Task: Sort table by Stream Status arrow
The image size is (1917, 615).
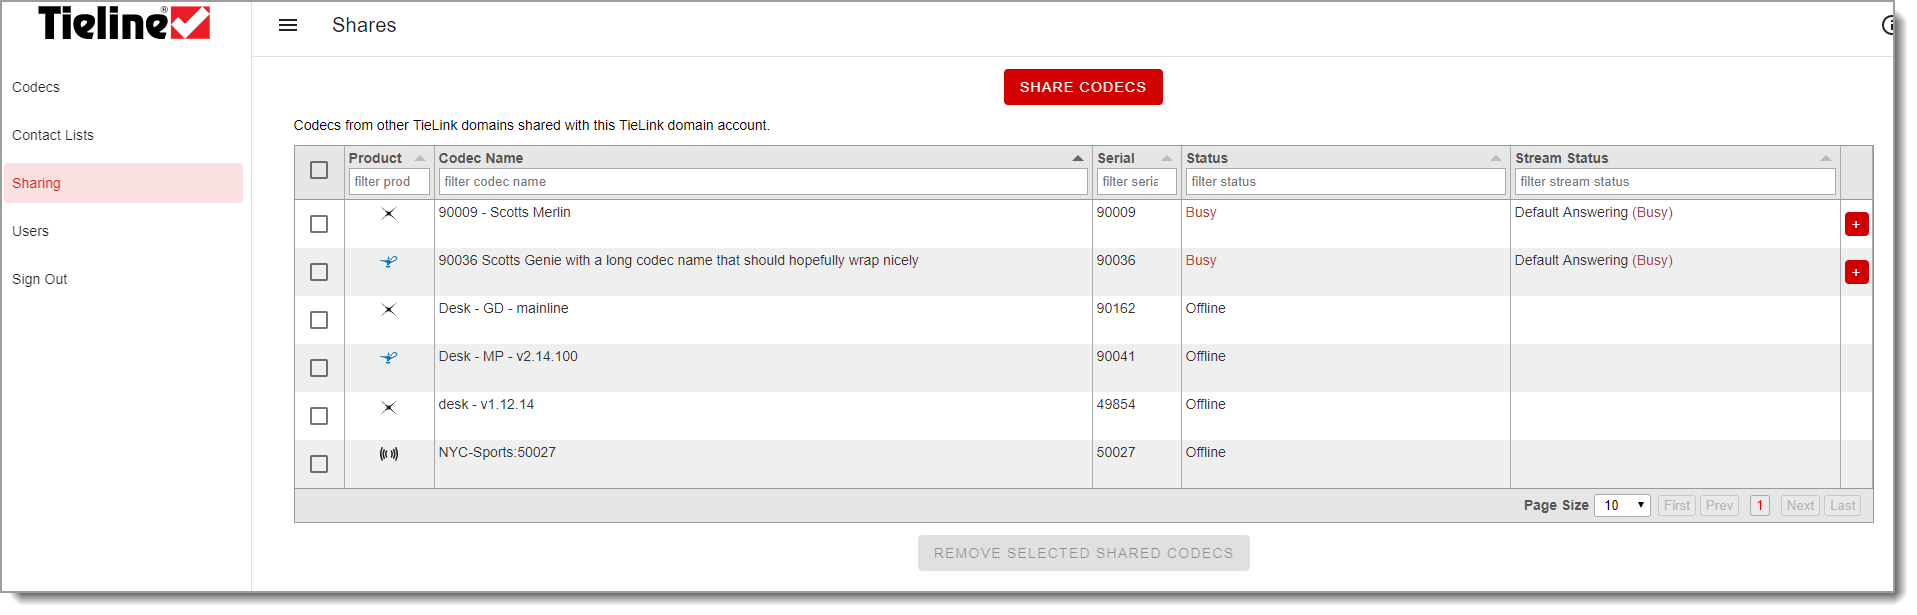Action: click(x=1825, y=158)
